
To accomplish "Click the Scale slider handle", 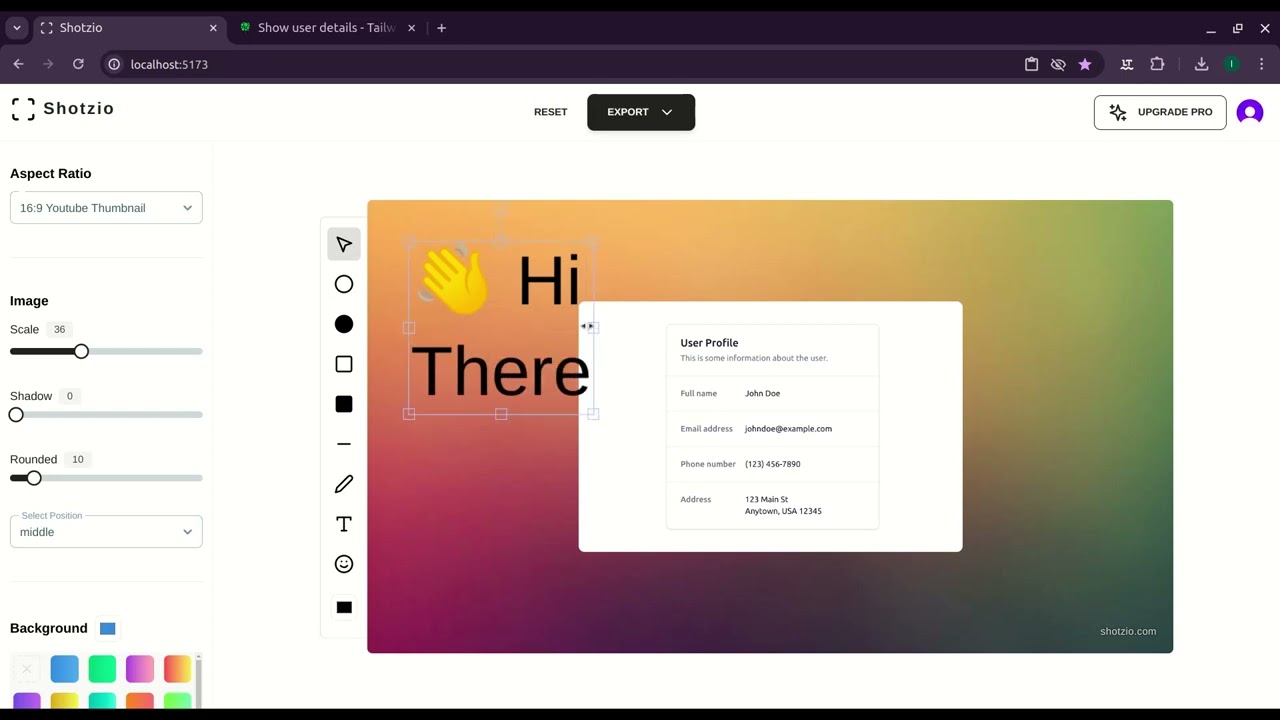I will tap(81, 351).
